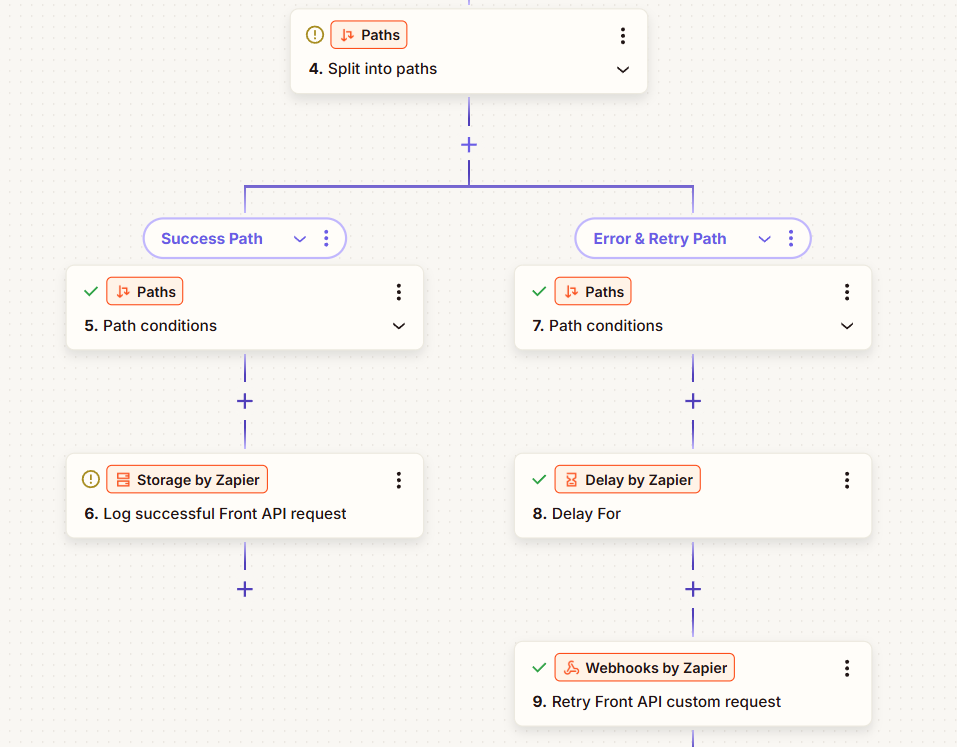Select the Paths badge on step 7

pyautogui.click(x=593, y=291)
